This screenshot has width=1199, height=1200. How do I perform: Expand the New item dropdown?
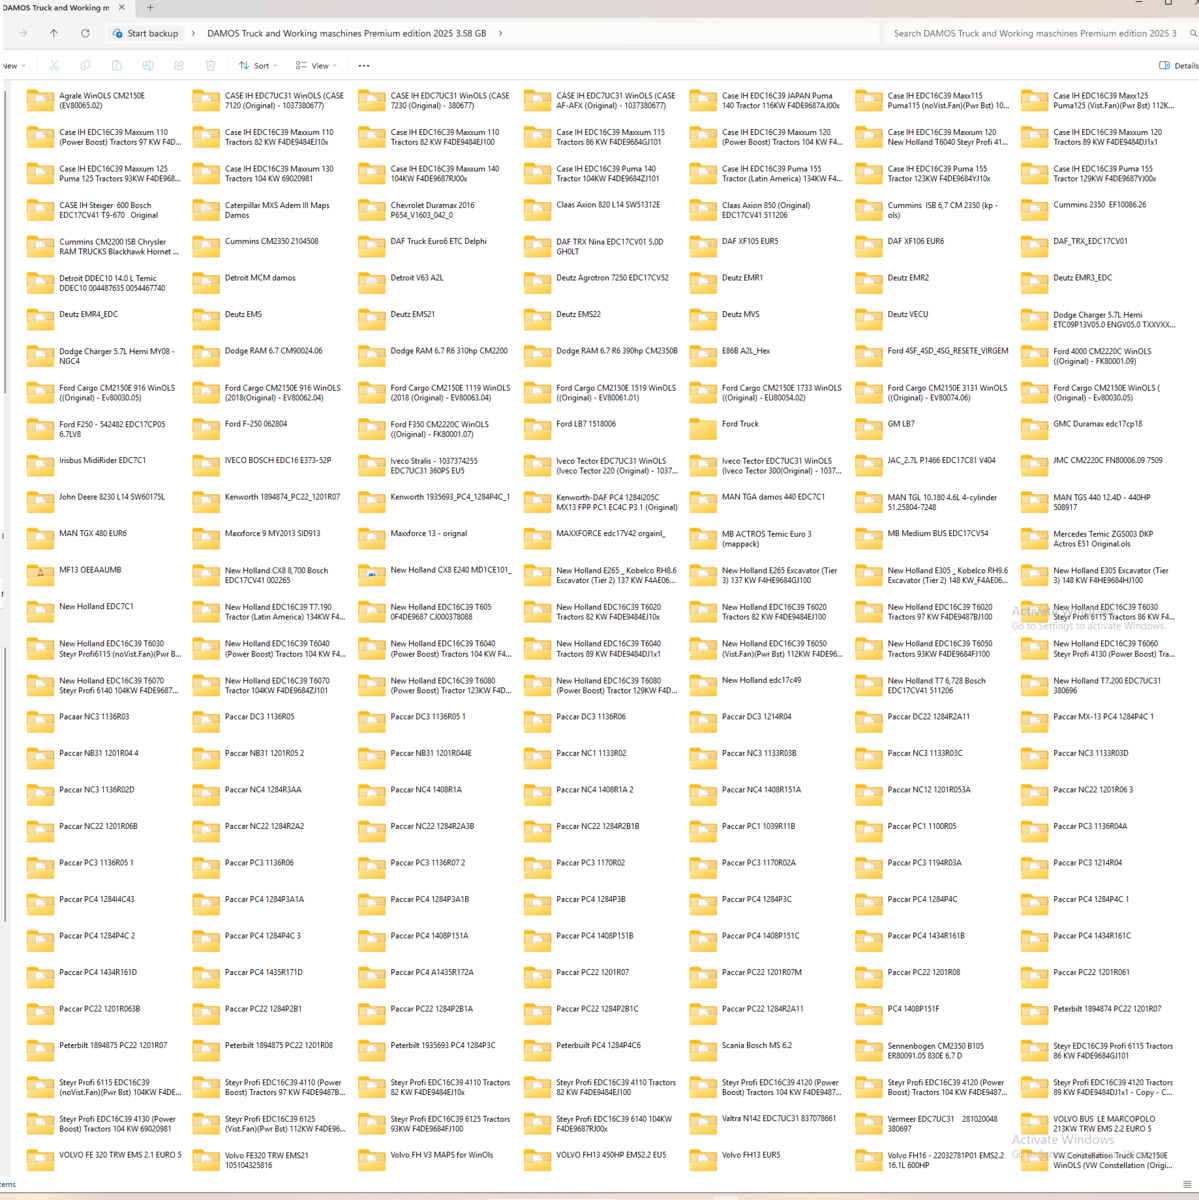14,66
